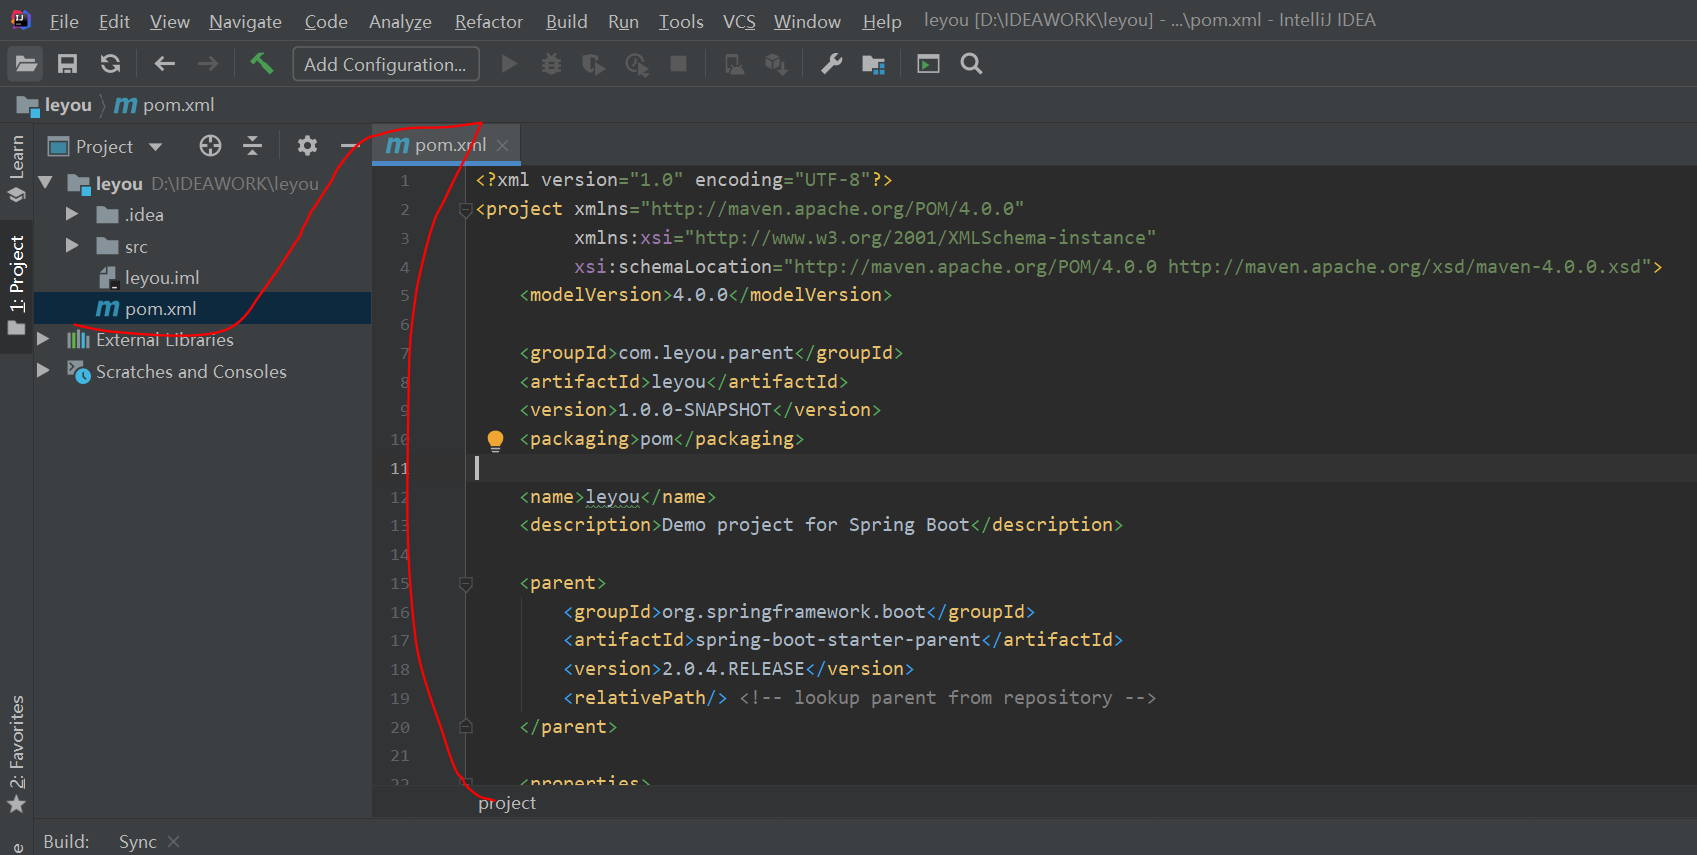Click the Locate/scroll-from-source target icon

210,146
